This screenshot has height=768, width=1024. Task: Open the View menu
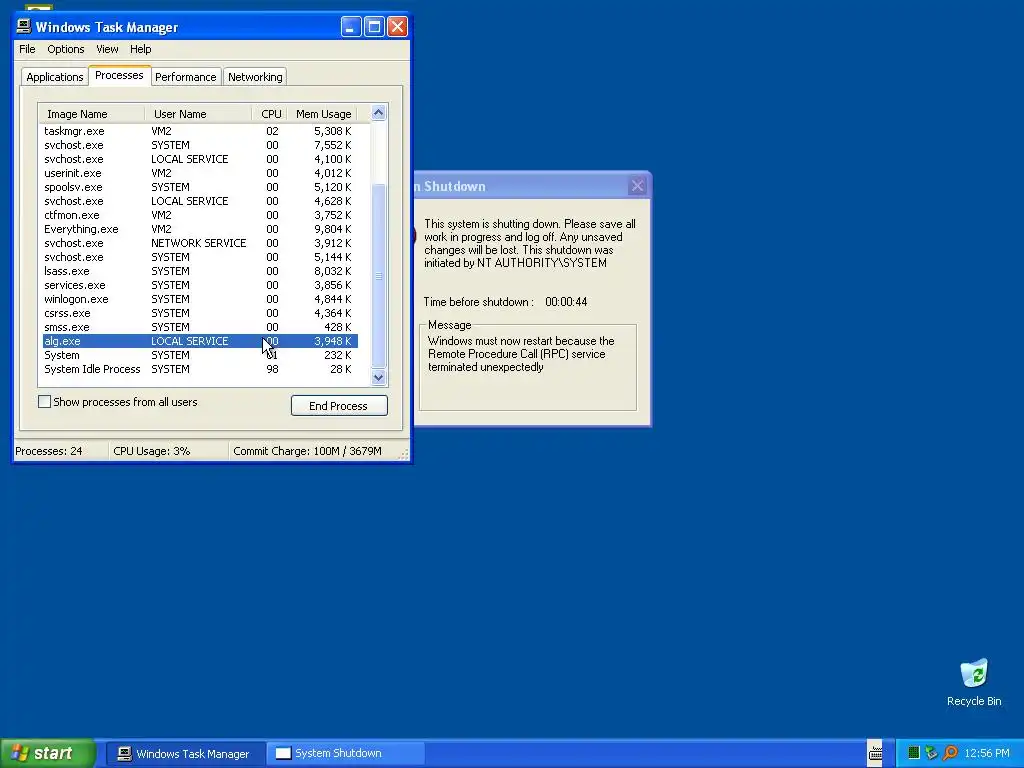(x=107, y=49)
